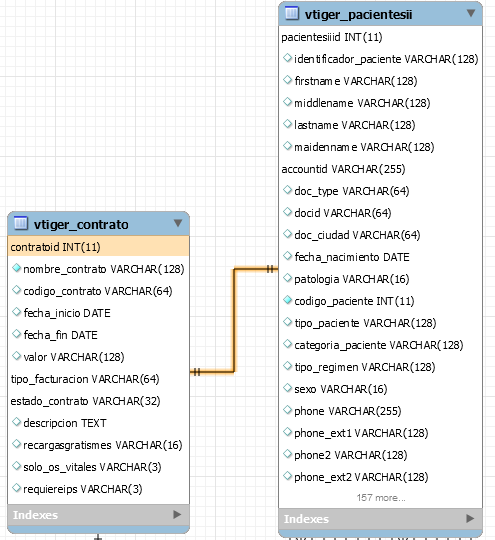Expand Indexes section of vtiger_contrato

[x=177, y=515]
